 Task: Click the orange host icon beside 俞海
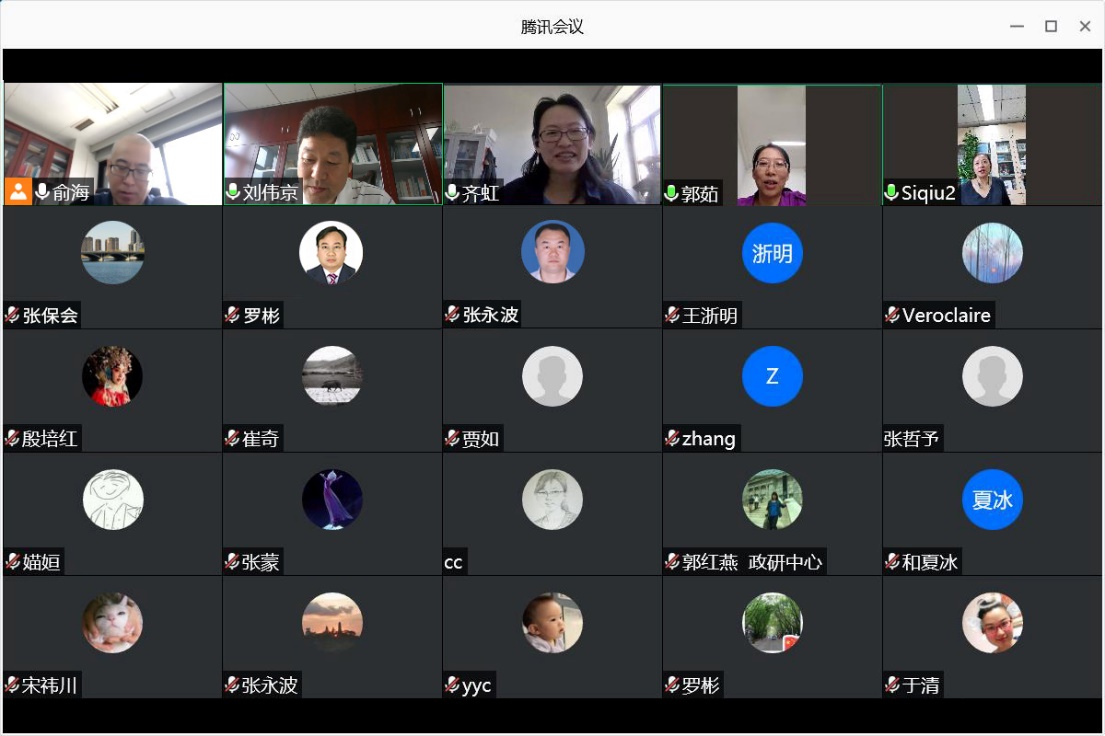(x=18, y=192)
